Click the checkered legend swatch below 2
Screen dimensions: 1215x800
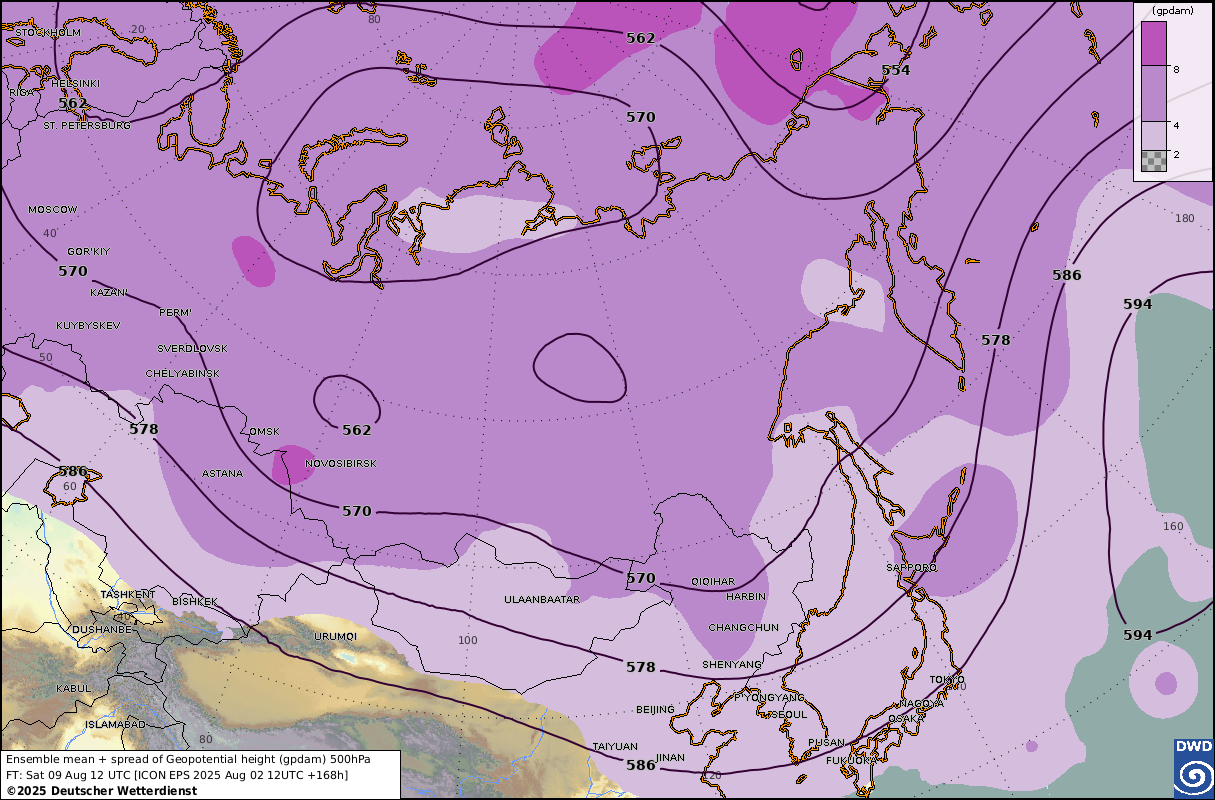pyautogui.click(x=1154, y=160)
